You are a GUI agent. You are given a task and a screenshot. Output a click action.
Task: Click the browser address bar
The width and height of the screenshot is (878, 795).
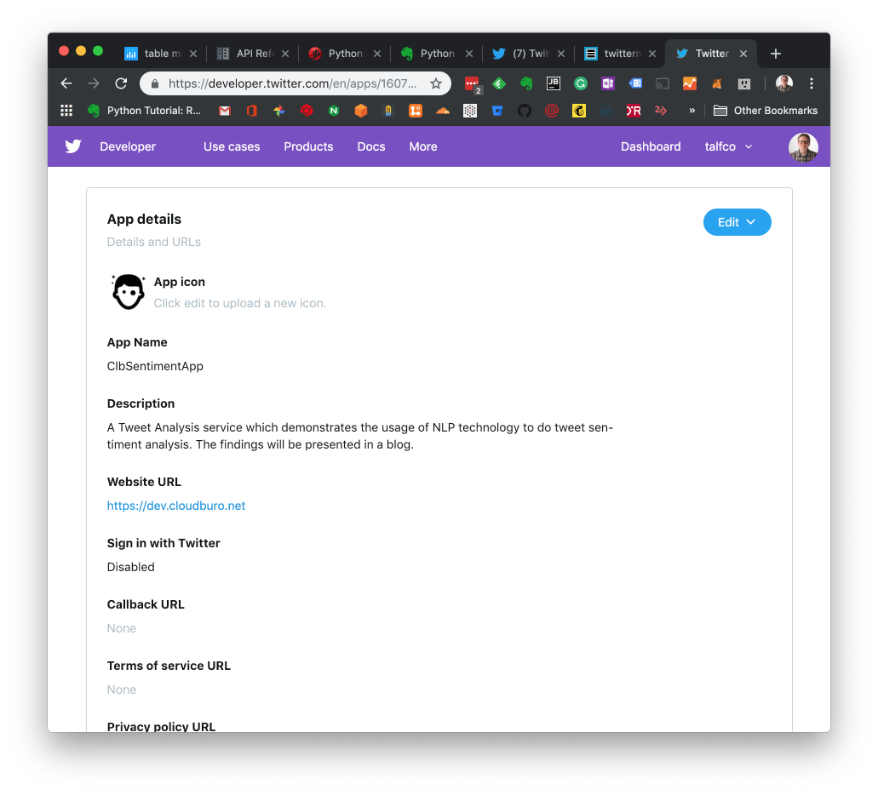(x=290, y=84)
